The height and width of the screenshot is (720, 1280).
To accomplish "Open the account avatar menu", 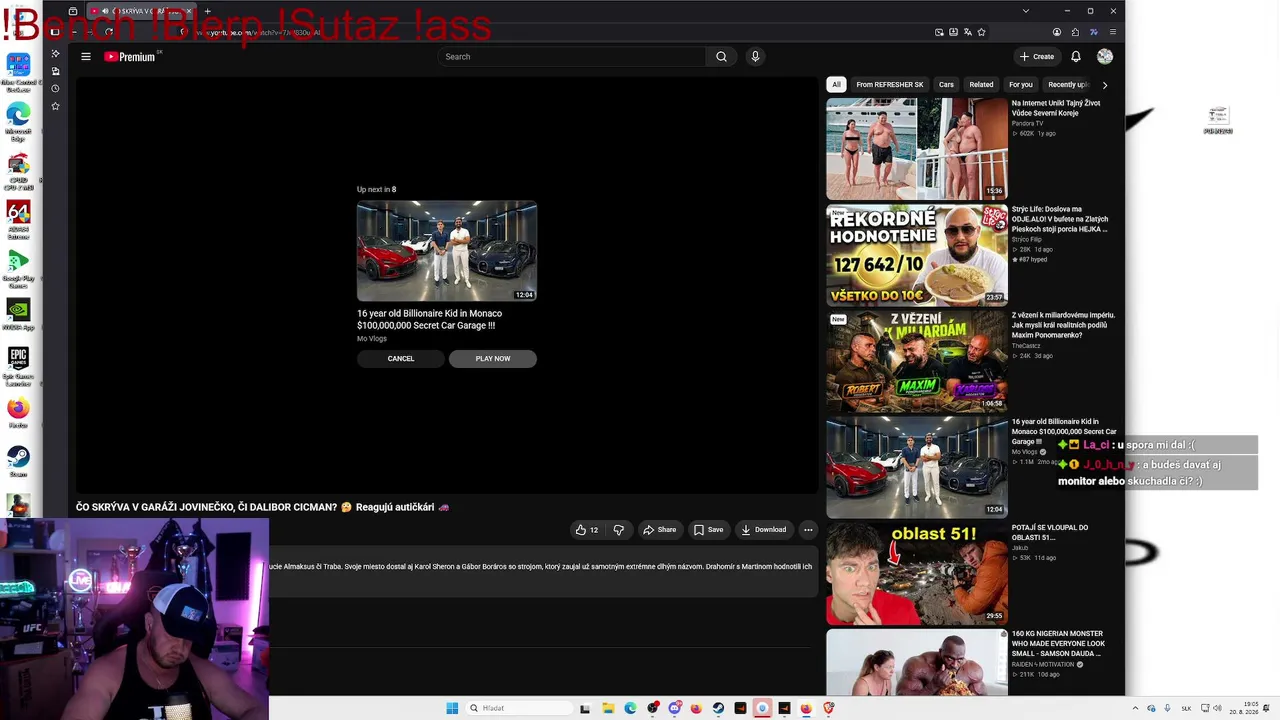I will pyautogui.click(x=1105, y=57).
